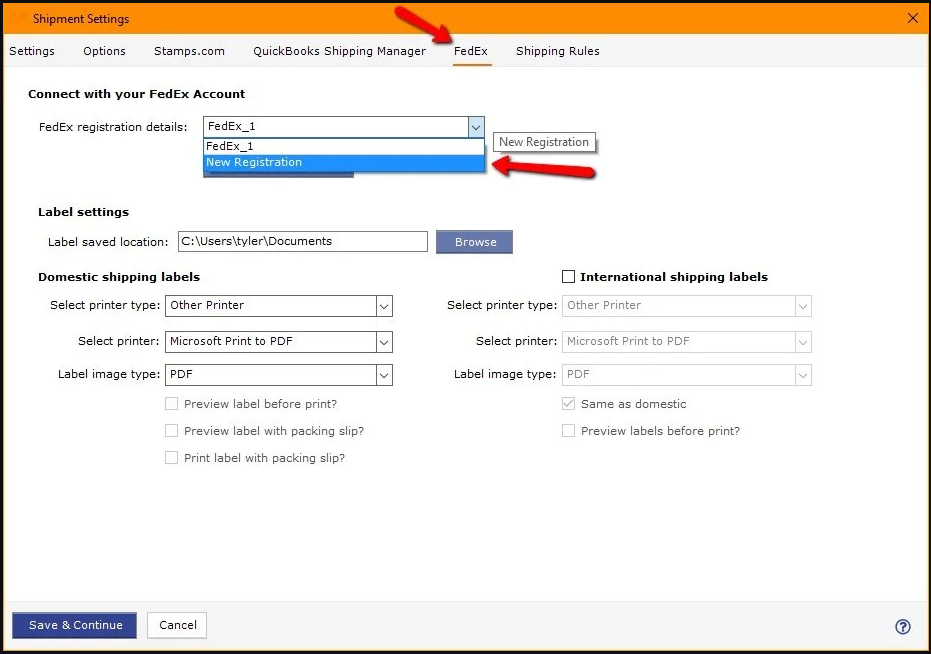Image resolution: width=931 pixels, height=654 pixels.
Task: Click the help question mark icon
Action: click(x=902, y=627)
